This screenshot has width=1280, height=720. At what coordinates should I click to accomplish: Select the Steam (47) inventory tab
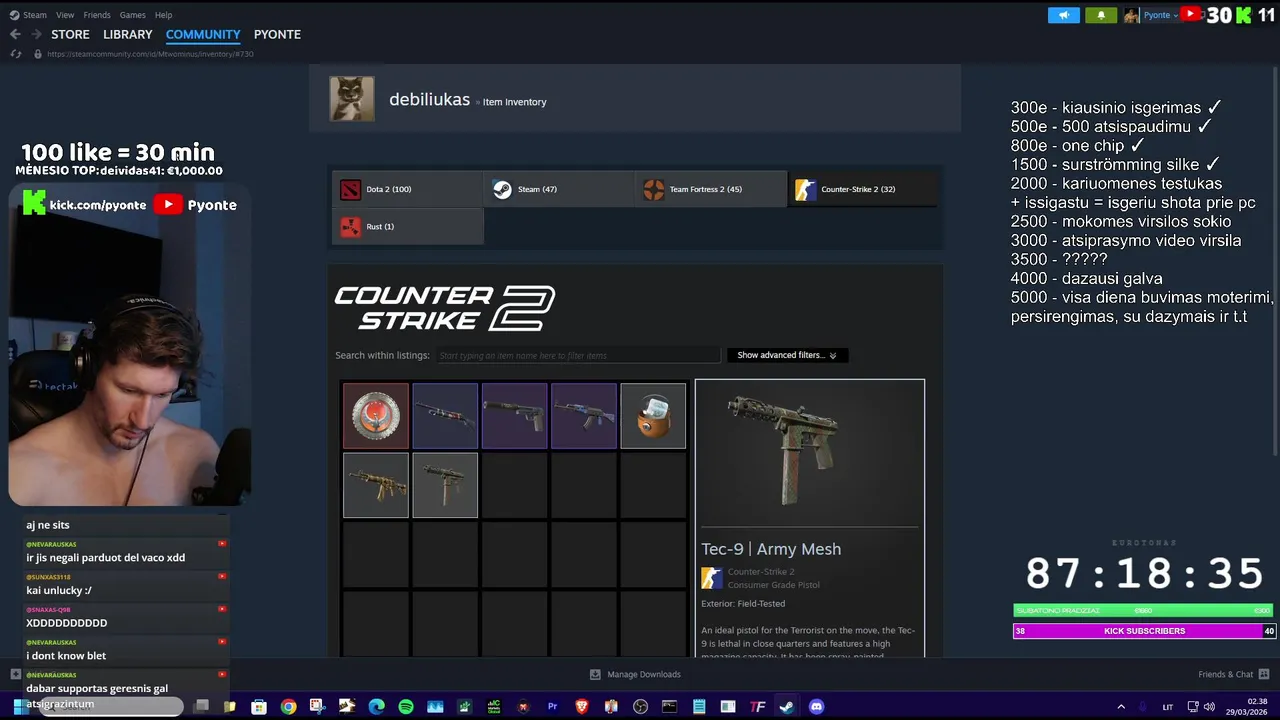coord(559,189)
